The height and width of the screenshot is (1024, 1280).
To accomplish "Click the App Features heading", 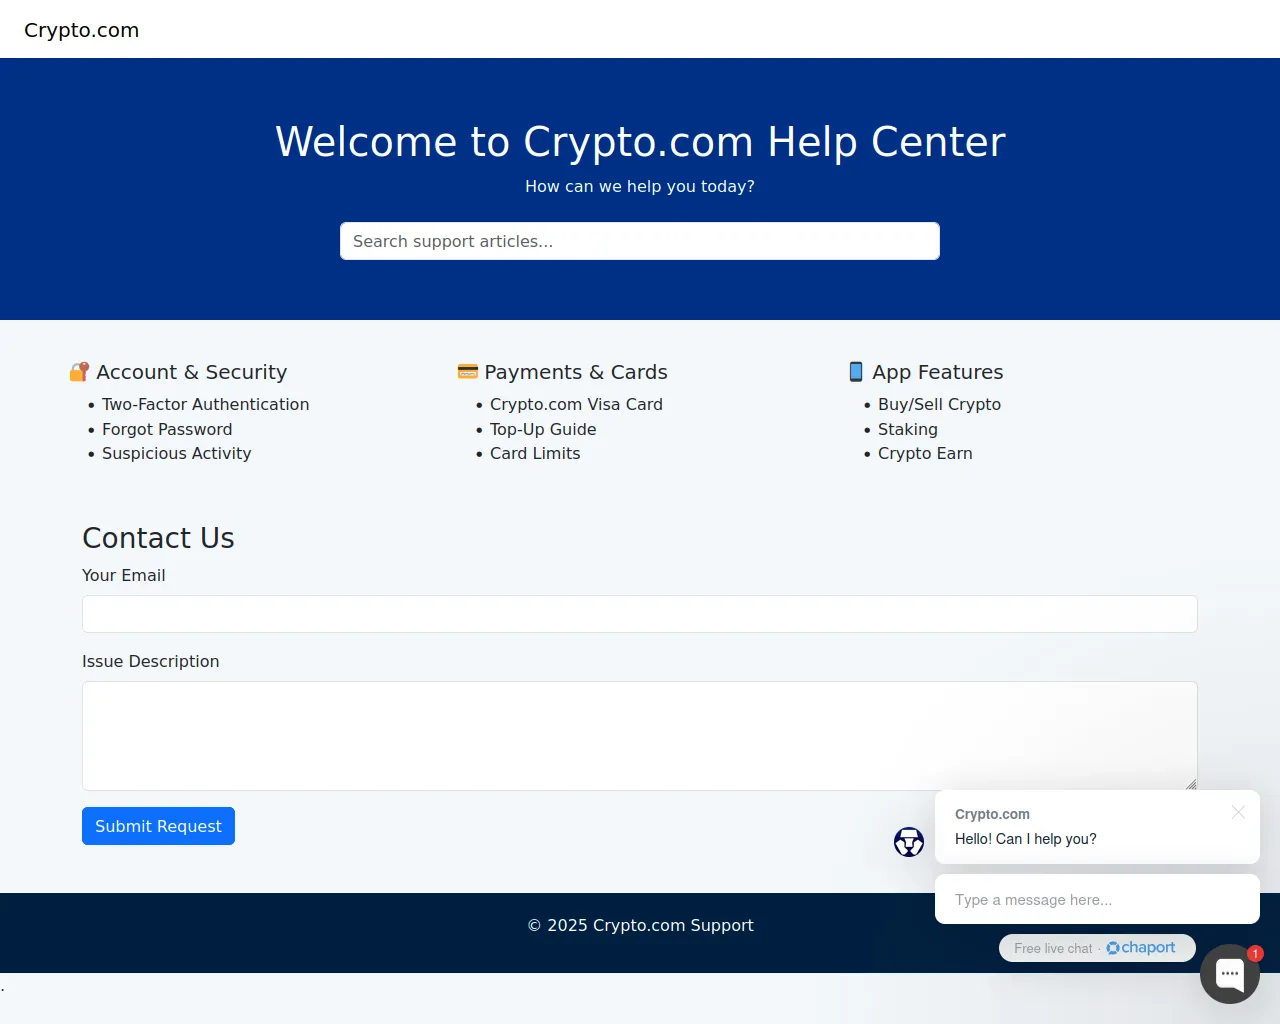I will (937, 372).
